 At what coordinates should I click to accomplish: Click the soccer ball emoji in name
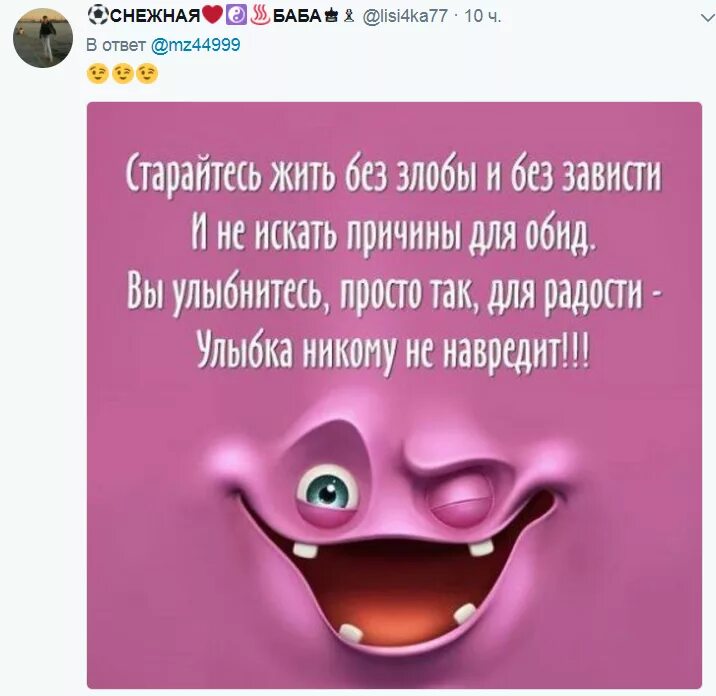[98, 16]
